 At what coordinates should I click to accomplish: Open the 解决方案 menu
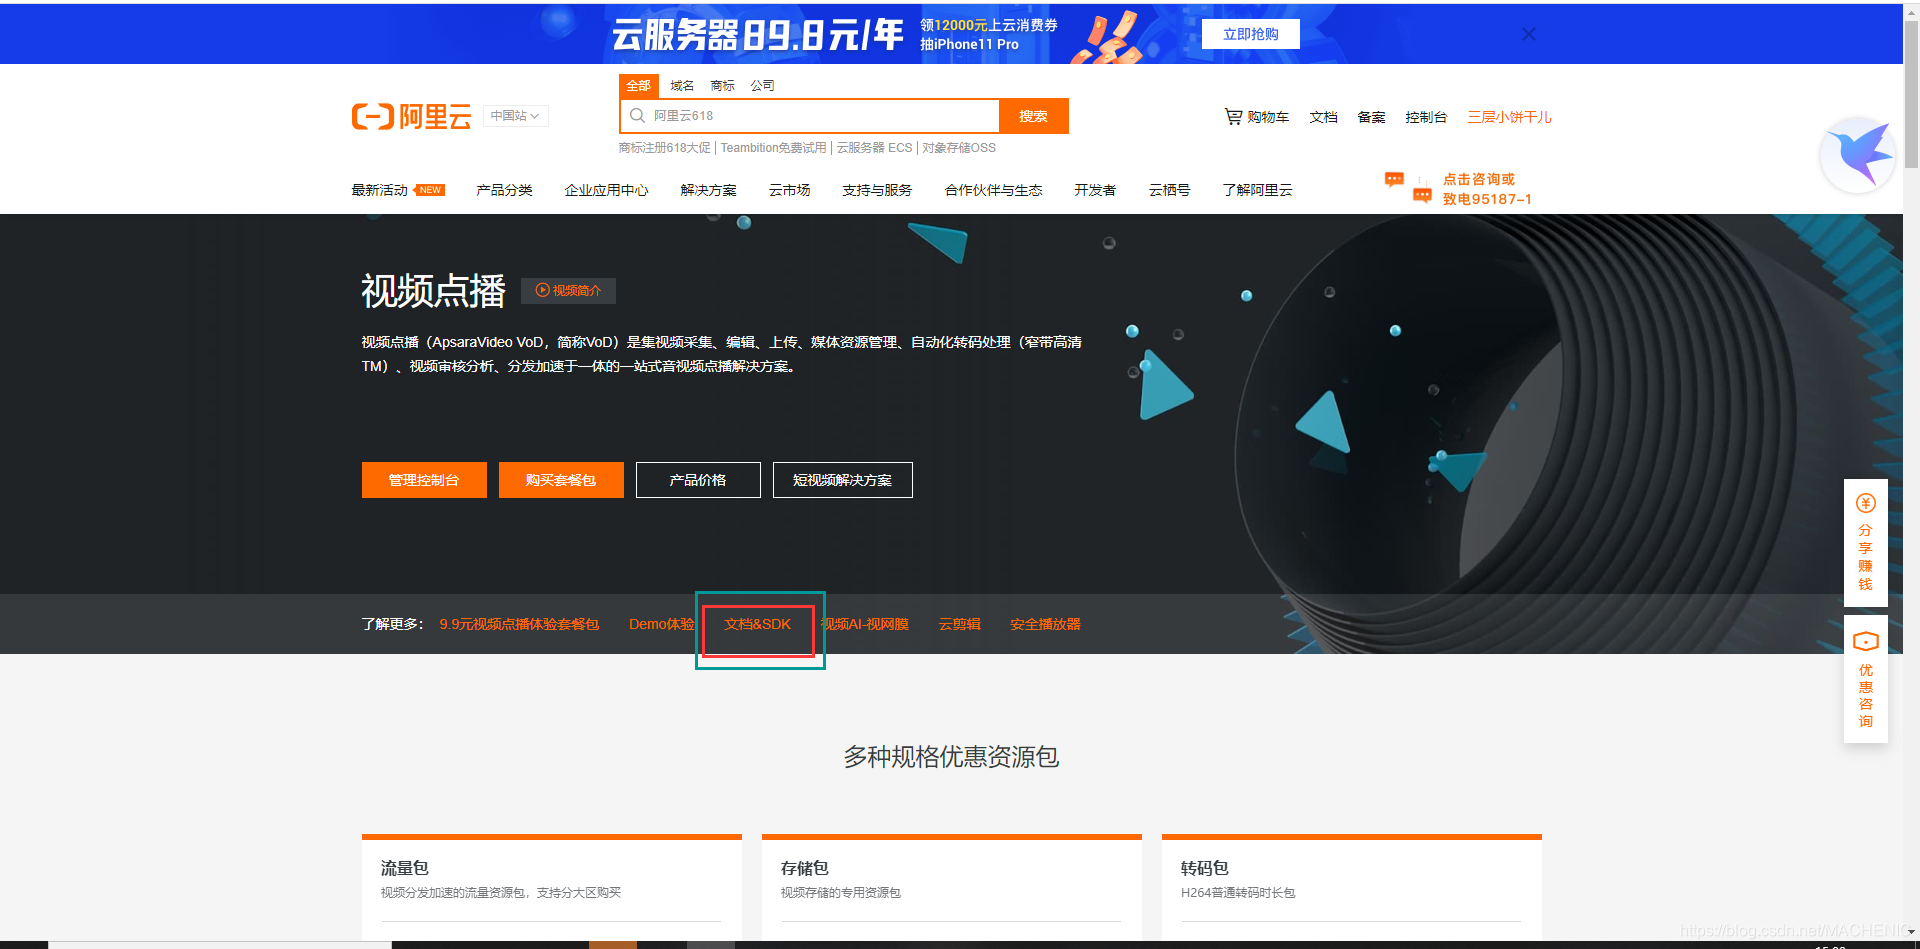pos(708,190)
